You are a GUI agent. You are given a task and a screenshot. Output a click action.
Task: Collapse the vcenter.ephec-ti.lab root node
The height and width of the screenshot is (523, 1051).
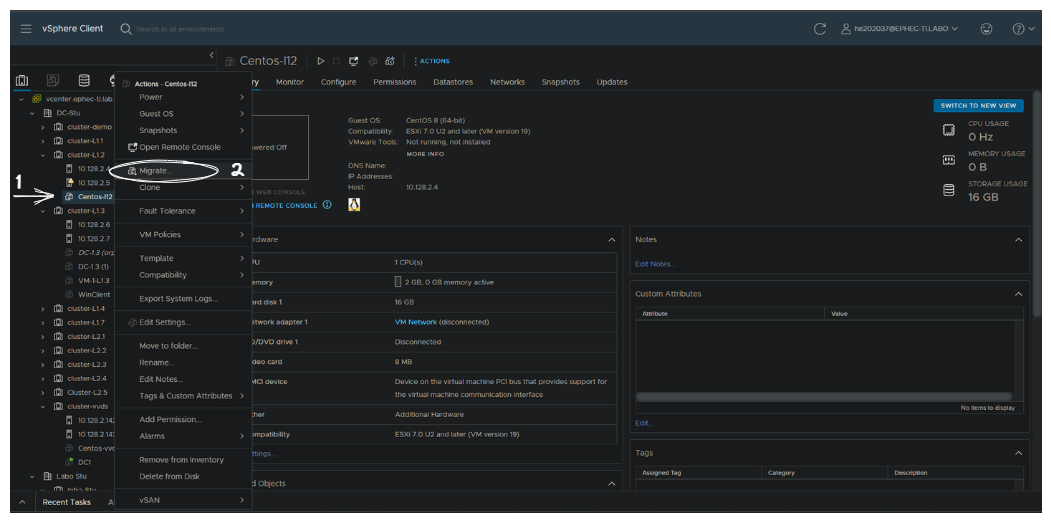(21, 99)
